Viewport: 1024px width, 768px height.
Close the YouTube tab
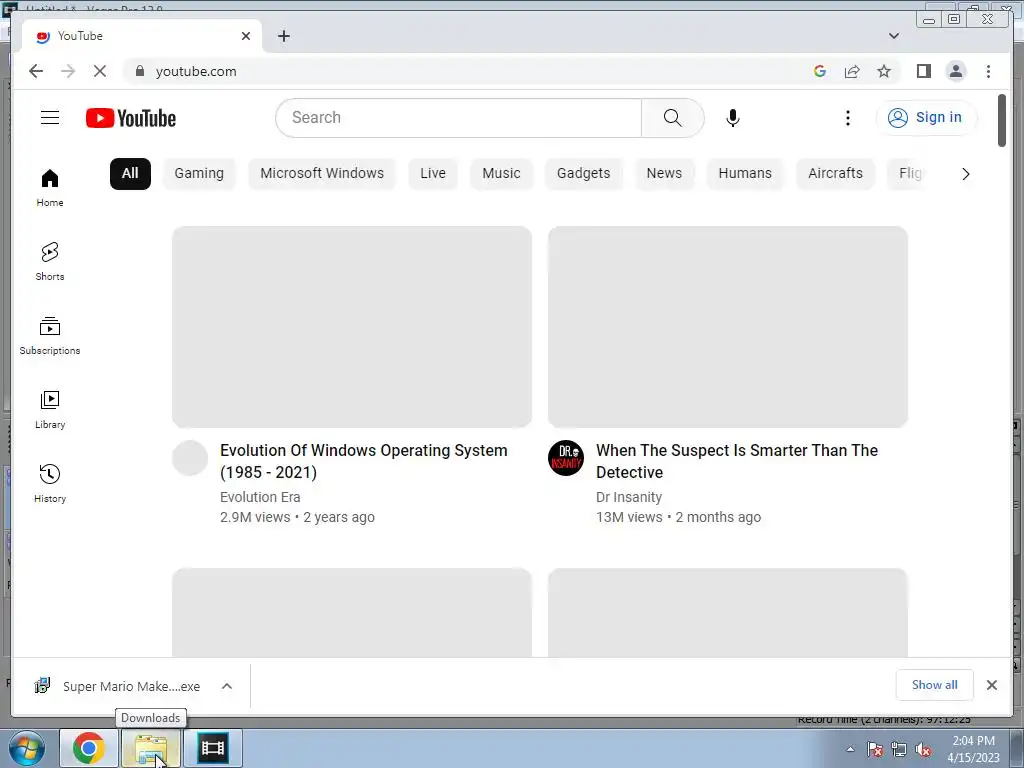pyautogui.click(x=246, y=36)
